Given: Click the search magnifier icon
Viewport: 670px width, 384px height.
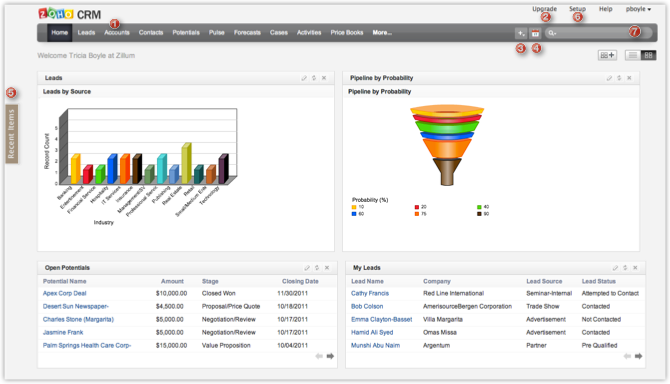Looking at the screenshot, I should pos(552,33).
